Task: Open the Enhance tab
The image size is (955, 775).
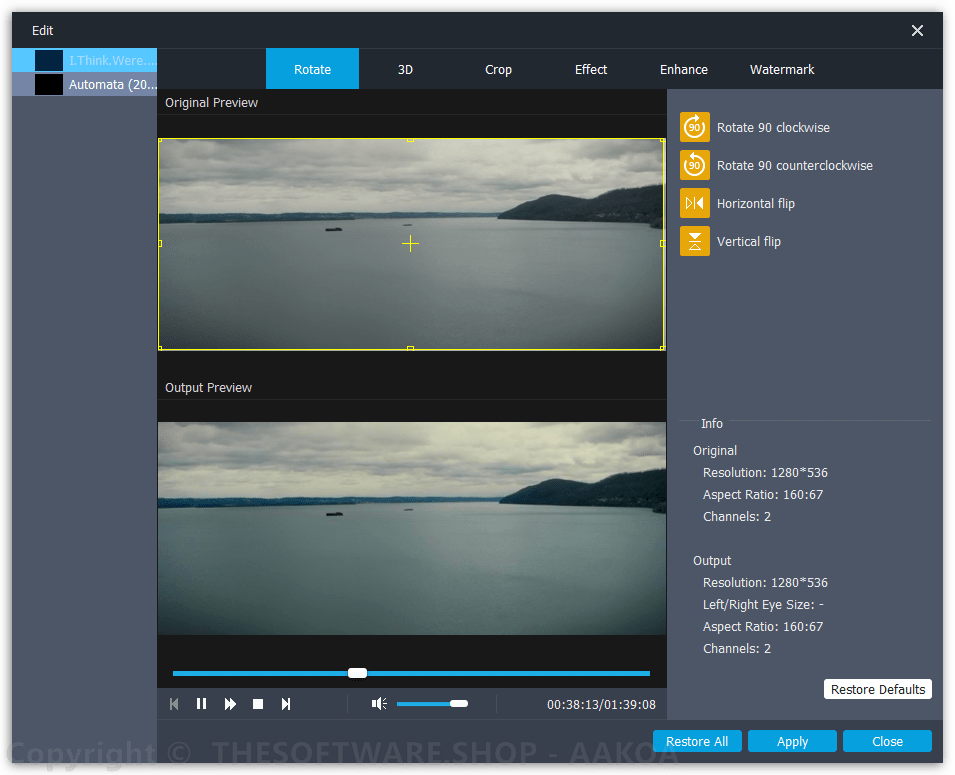Action: 683,69
